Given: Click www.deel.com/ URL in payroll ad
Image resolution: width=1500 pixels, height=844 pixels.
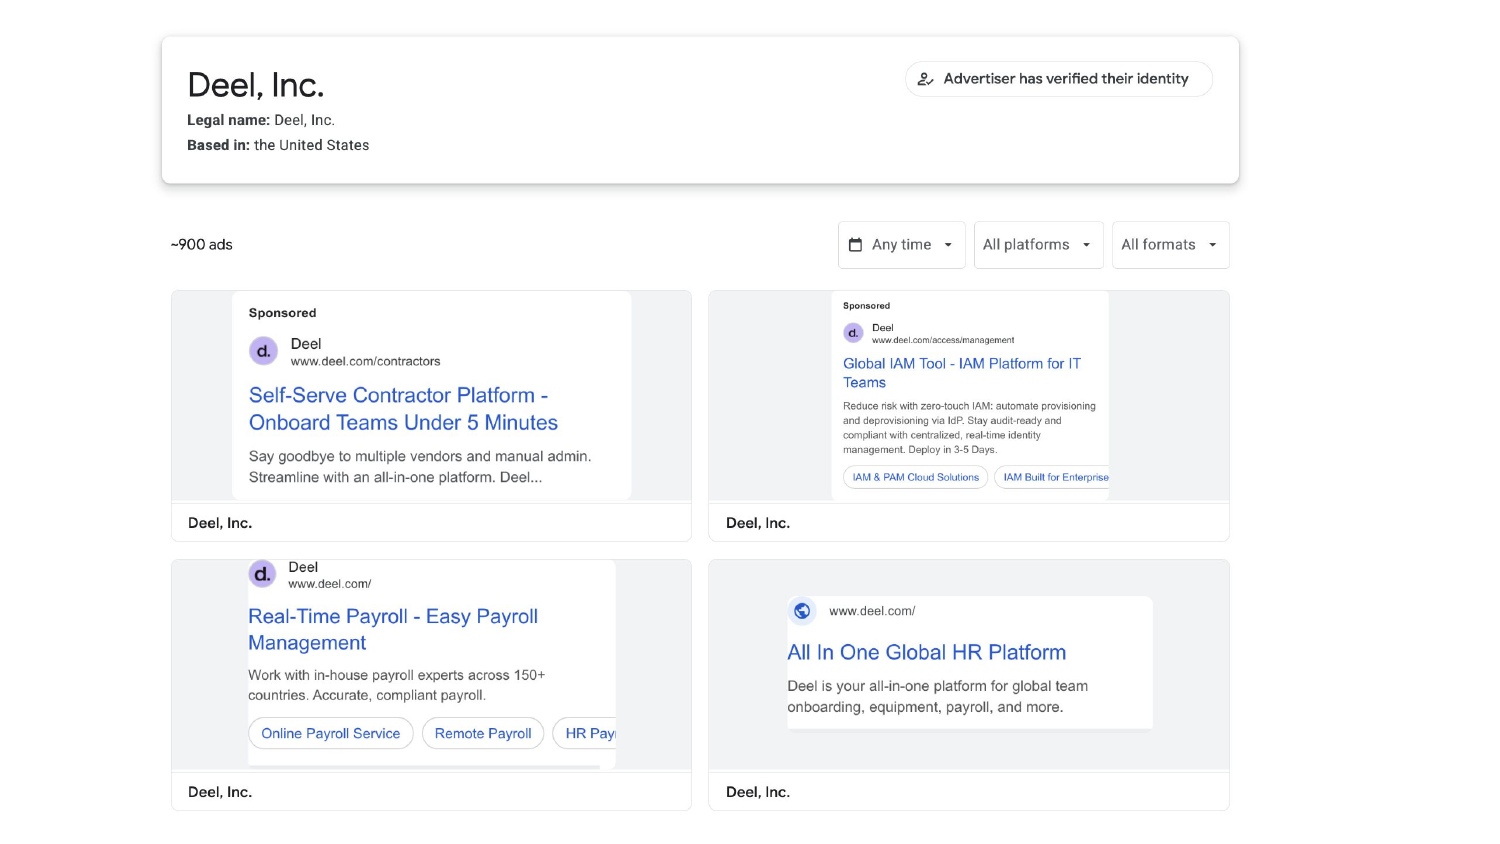Looking at the screenshot, I should click(x=330, y=584).
